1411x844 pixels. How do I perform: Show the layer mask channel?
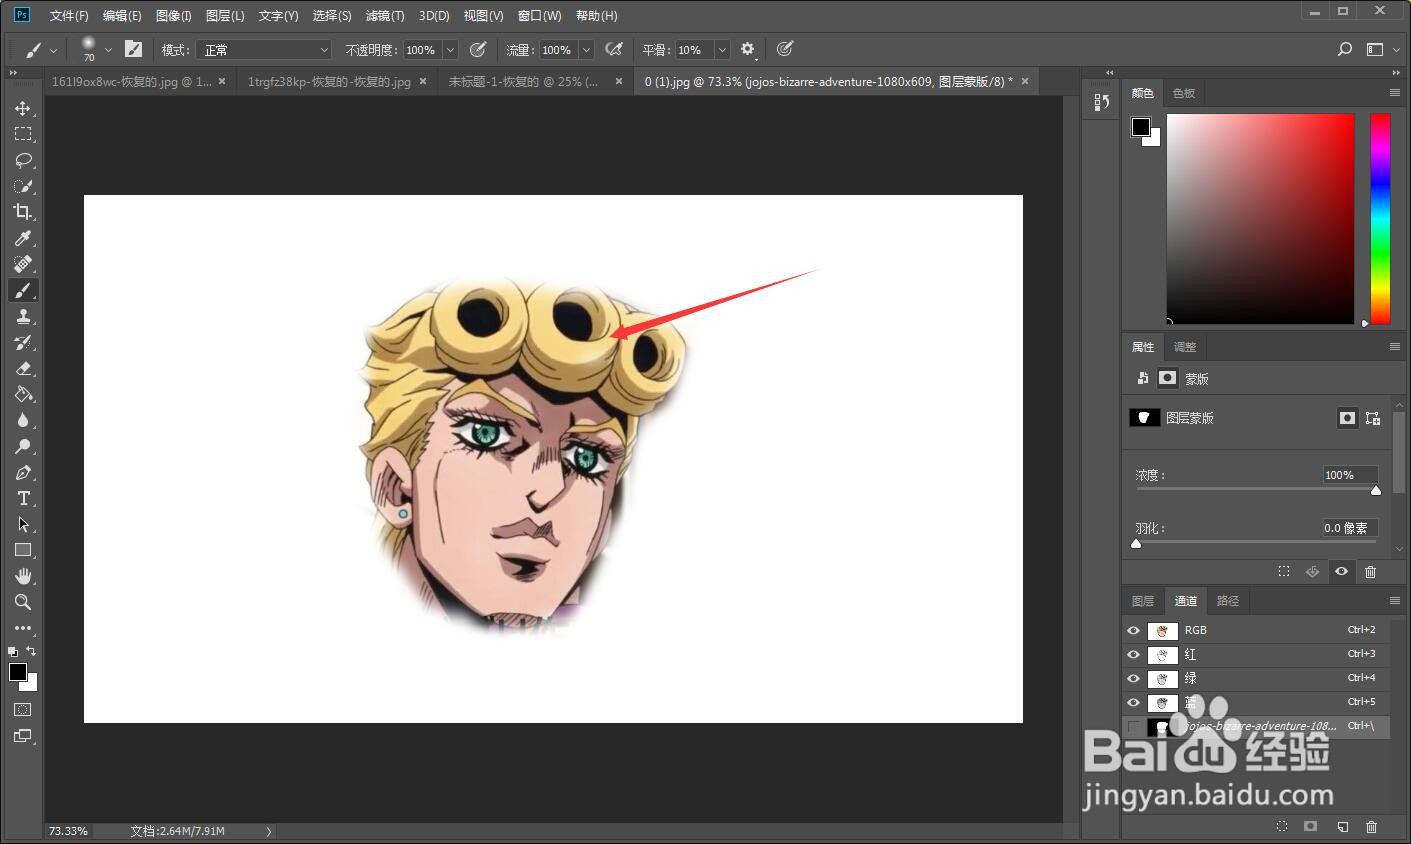(1133, 727)
